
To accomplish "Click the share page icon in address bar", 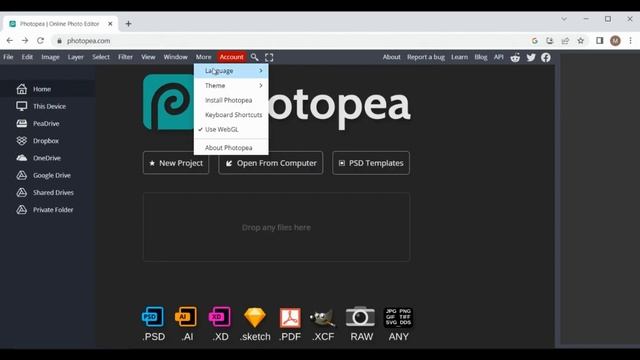I will click(x=565, y=41).
